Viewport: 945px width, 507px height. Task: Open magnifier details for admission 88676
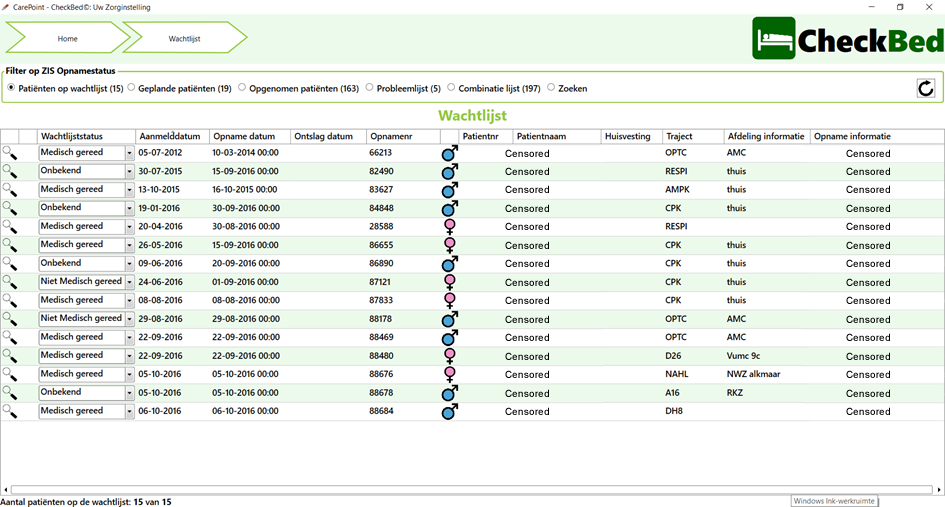tap(10, 374)
